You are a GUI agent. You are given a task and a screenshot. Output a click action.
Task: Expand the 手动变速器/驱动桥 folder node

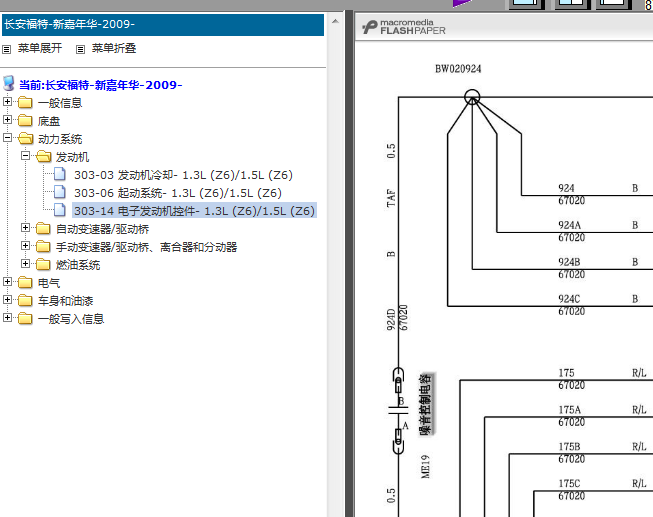click(x=25, y=245)
